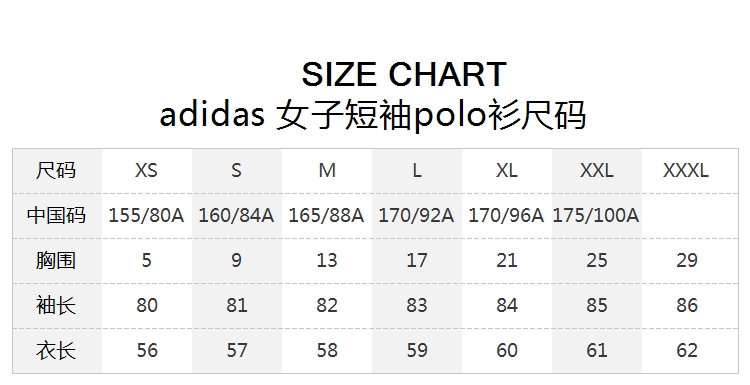This screenshot has height=385, width=750.
Task: Select the M size column header
Action: click(x=327, y=170)
